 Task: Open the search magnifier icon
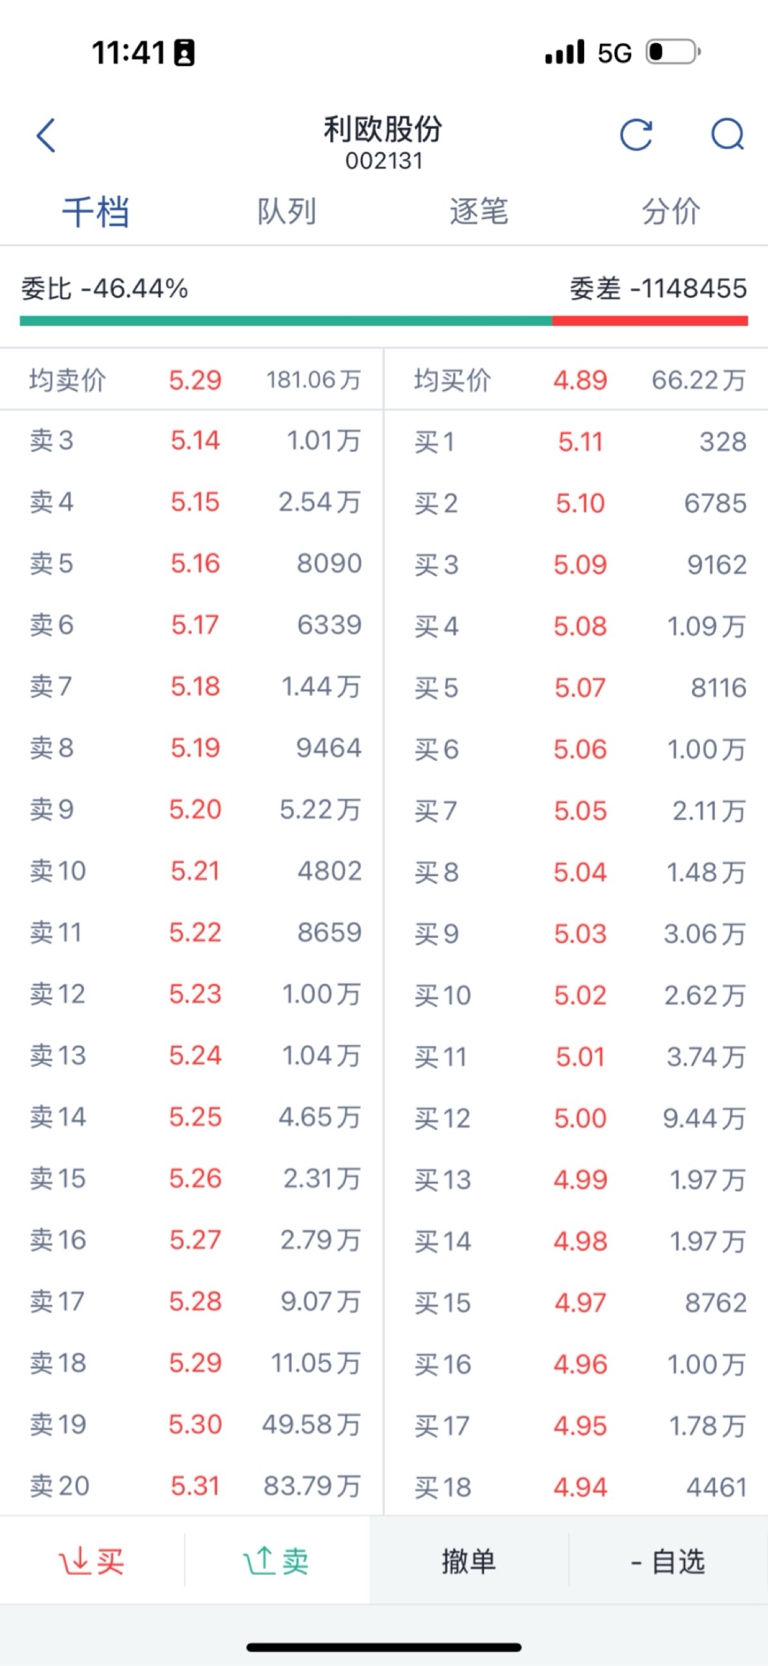tap(727, 134)
